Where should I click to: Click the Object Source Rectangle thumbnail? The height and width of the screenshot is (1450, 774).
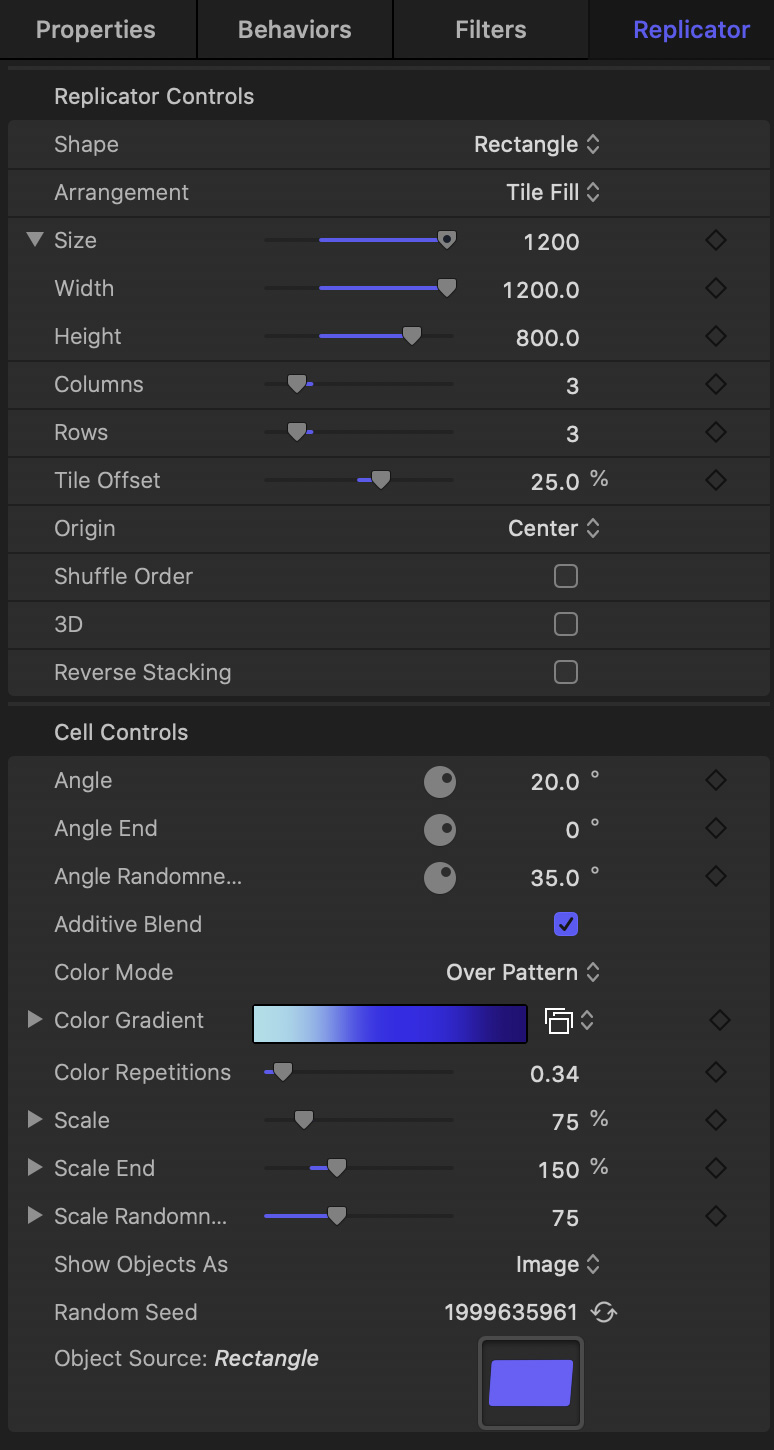531,1383
